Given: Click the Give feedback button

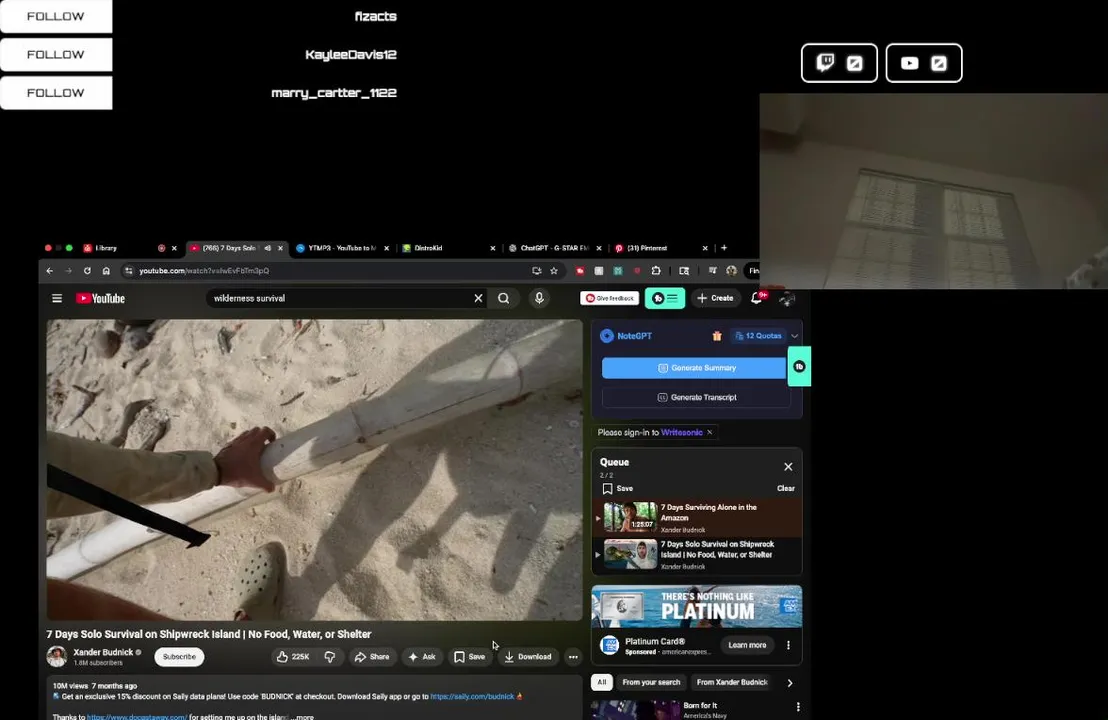Looking at the screenshot, I should coord(609,298).
